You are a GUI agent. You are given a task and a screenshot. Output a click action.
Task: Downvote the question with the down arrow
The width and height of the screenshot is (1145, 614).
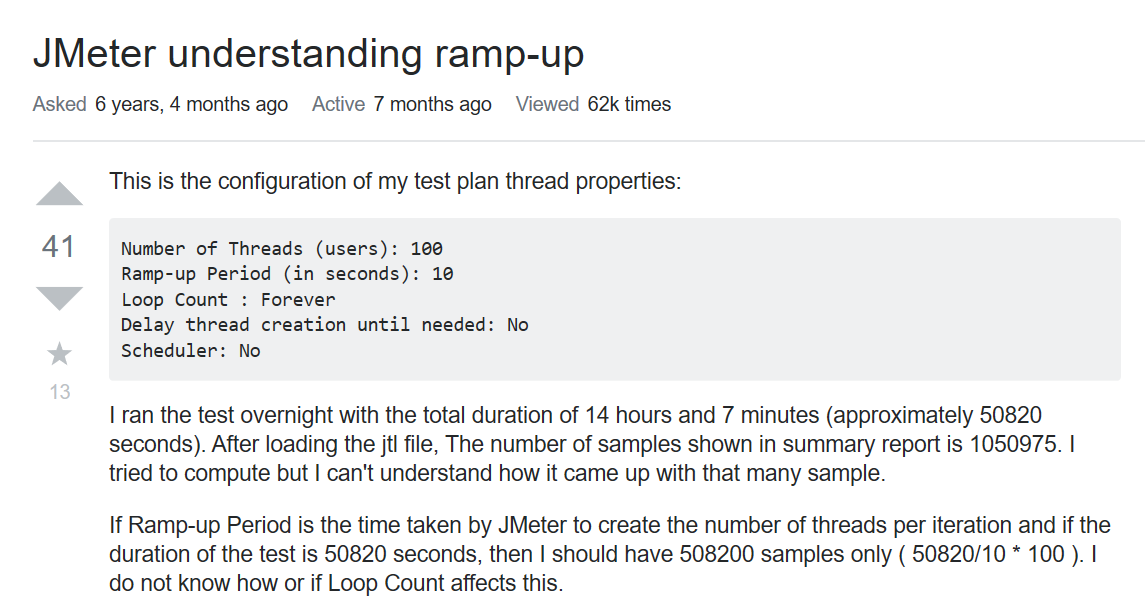coord(59,298)
